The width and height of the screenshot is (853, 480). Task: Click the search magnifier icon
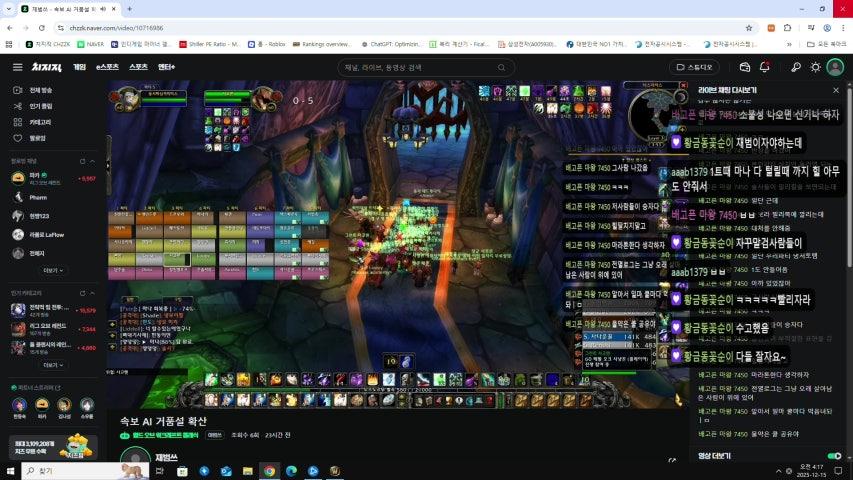501,67
